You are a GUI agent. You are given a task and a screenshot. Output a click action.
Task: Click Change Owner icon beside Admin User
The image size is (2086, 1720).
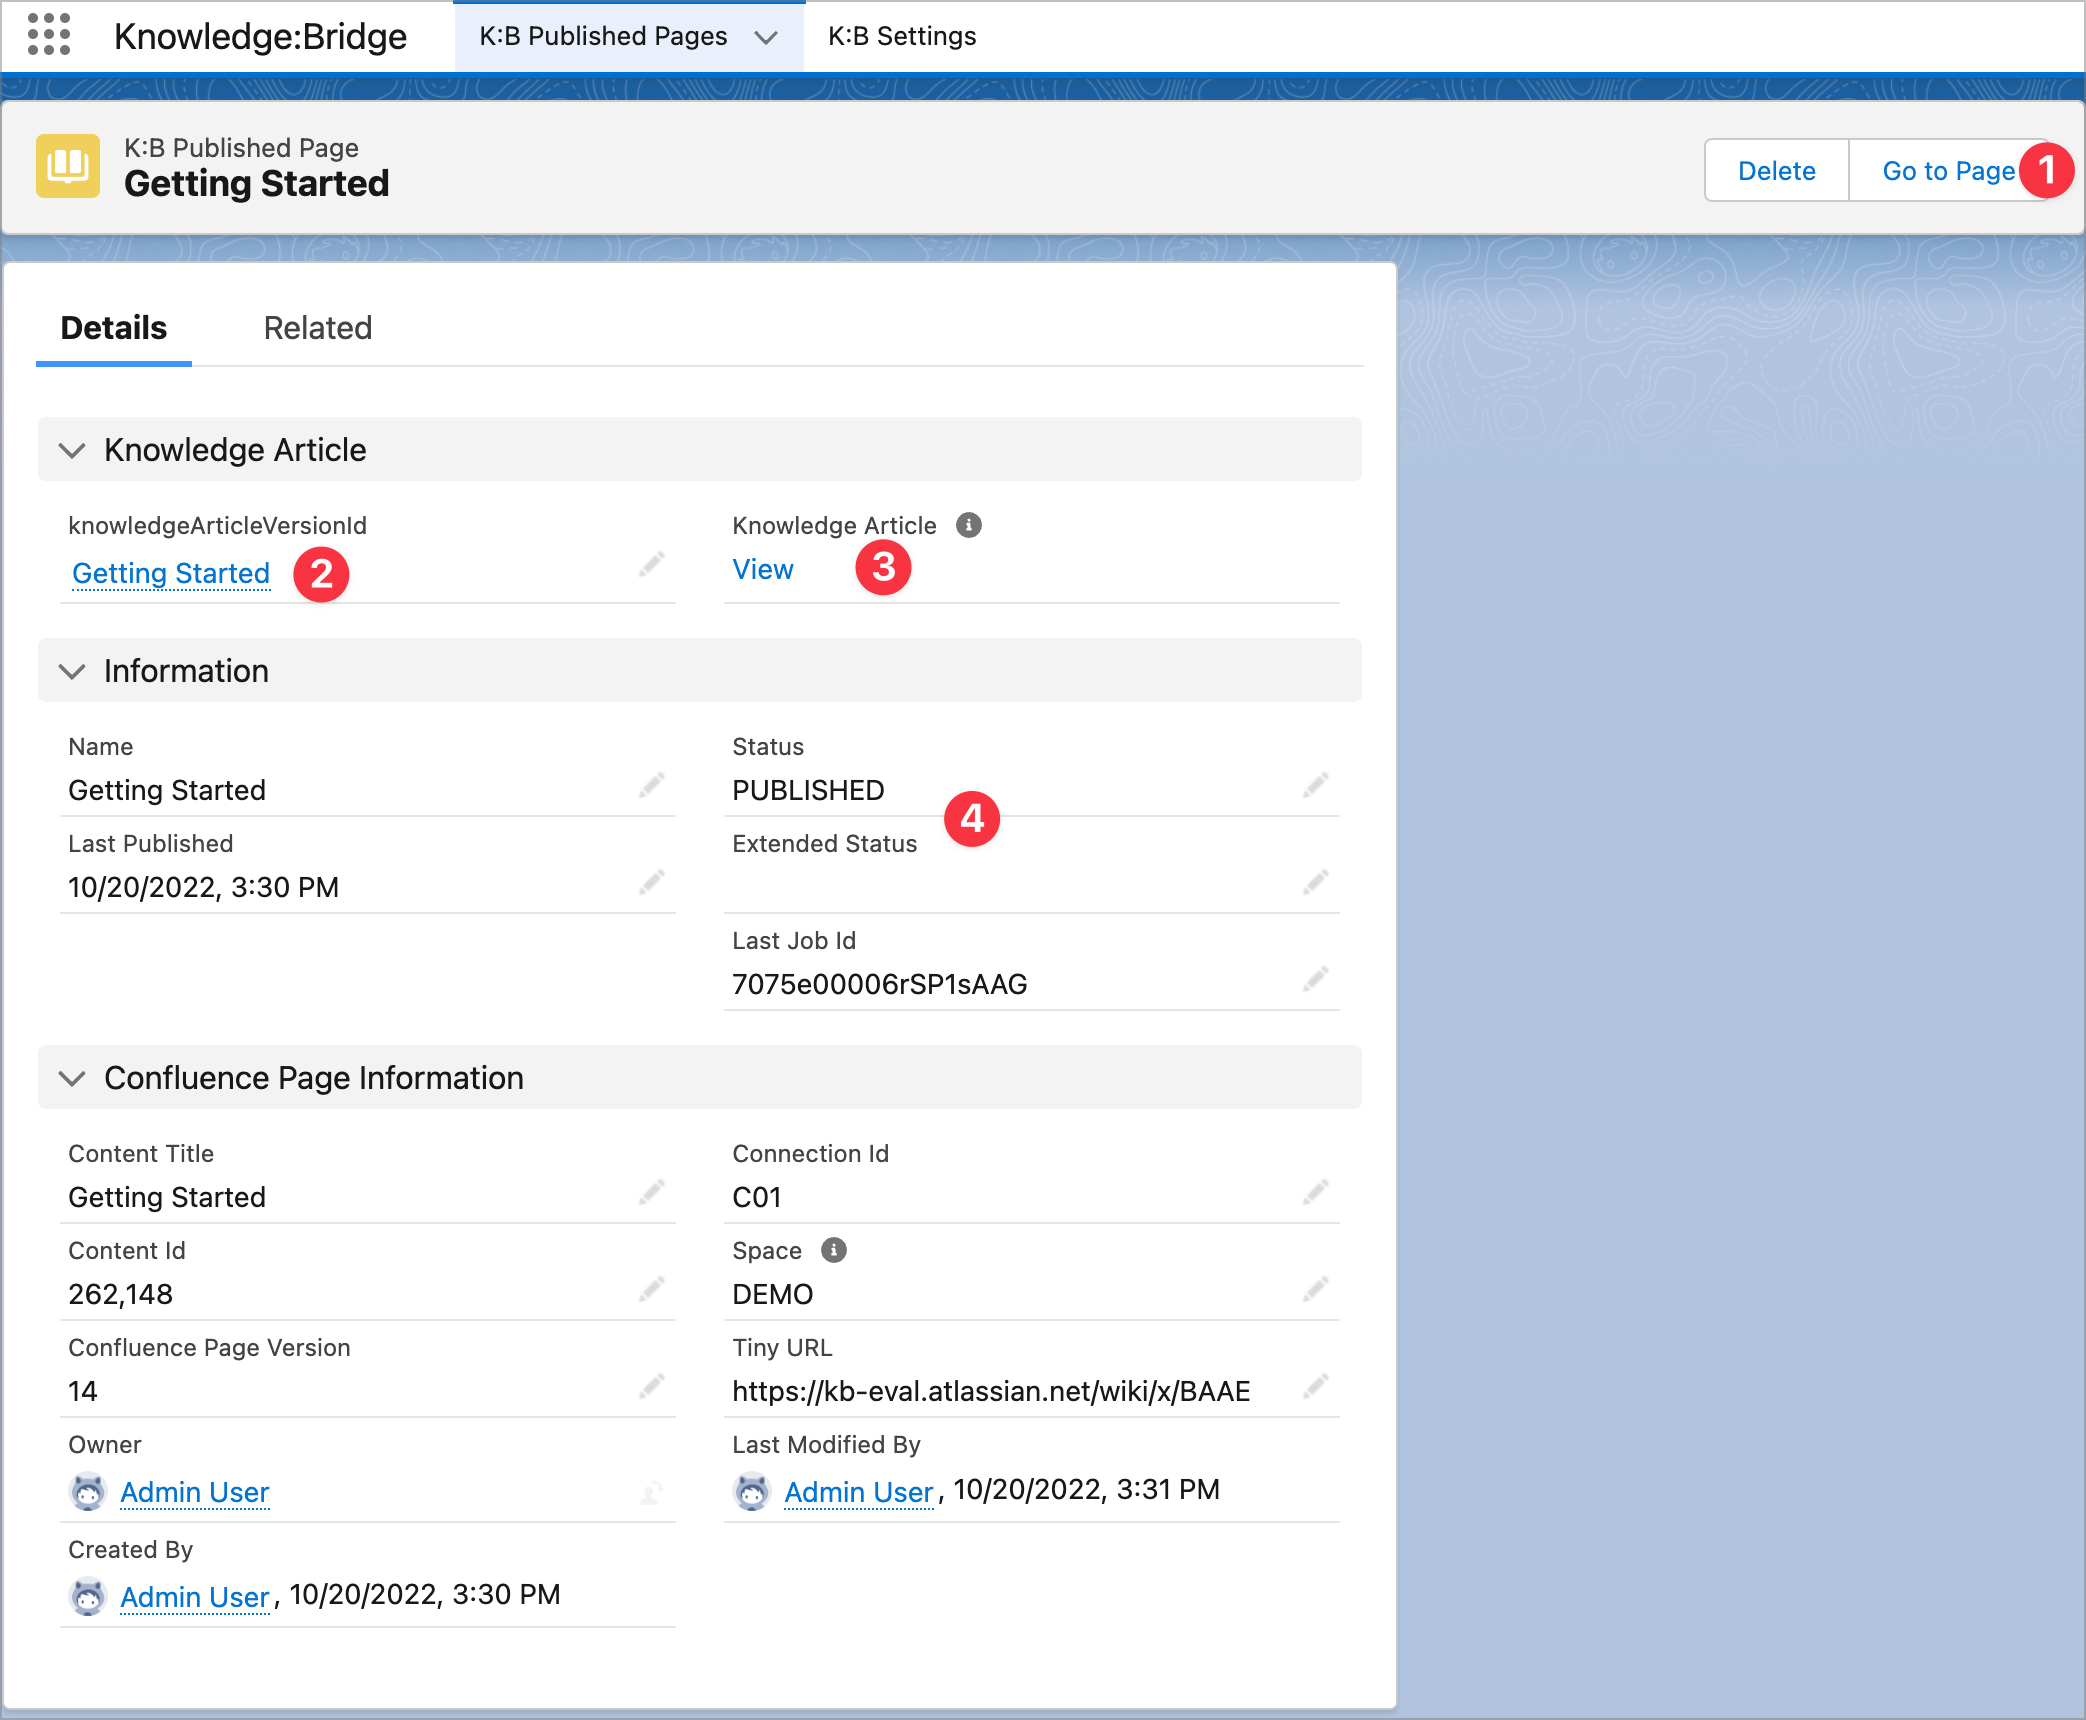[651, 1493]
